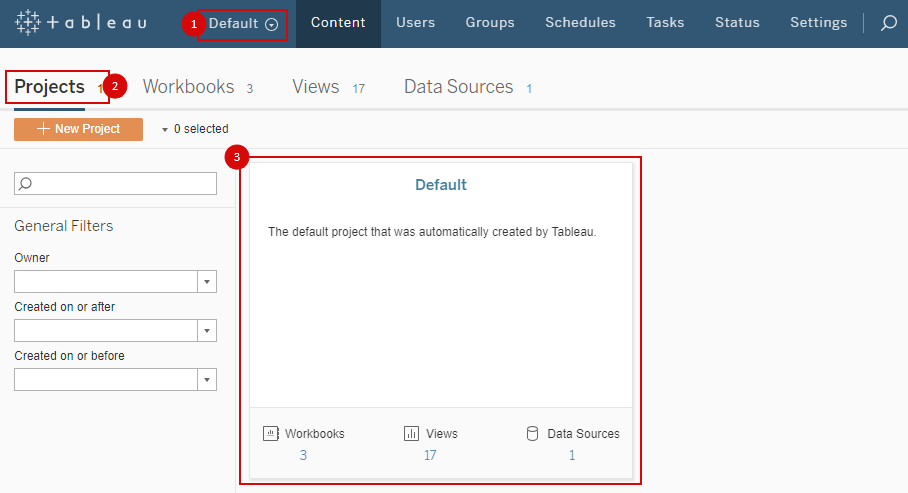Open the 0 selected actions dropdown
Viewport: 908px width, 493px height.
pyautogui.click(x=195, y=129)
